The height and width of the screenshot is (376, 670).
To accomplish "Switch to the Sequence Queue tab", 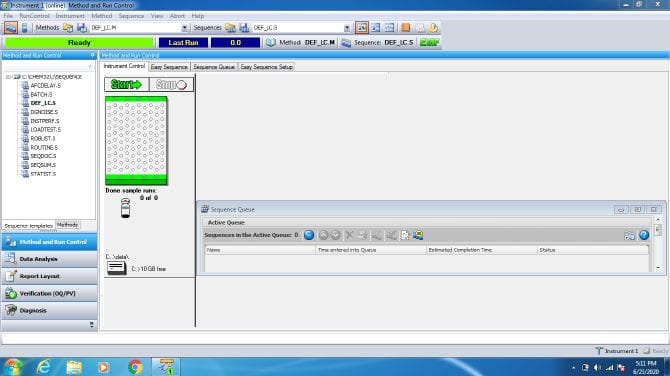I will [214, 67].
